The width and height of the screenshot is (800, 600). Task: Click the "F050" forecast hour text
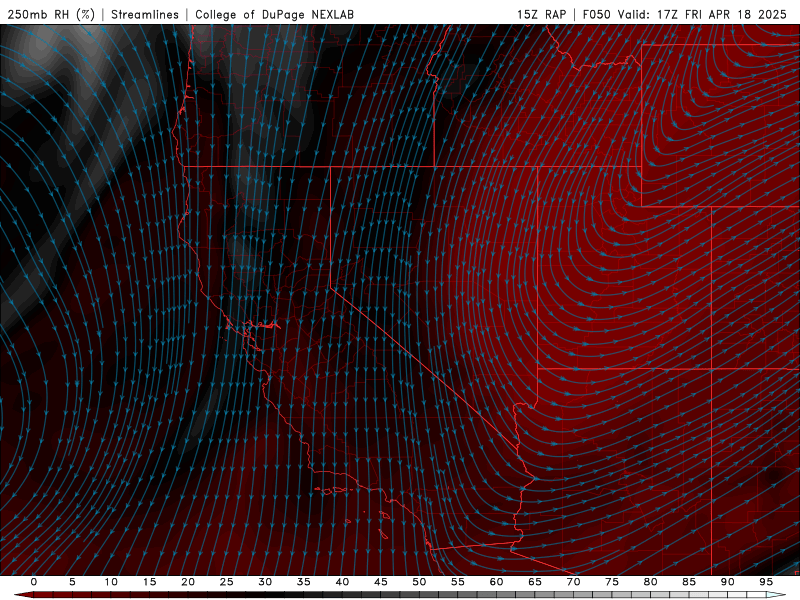tap(597, 14)
